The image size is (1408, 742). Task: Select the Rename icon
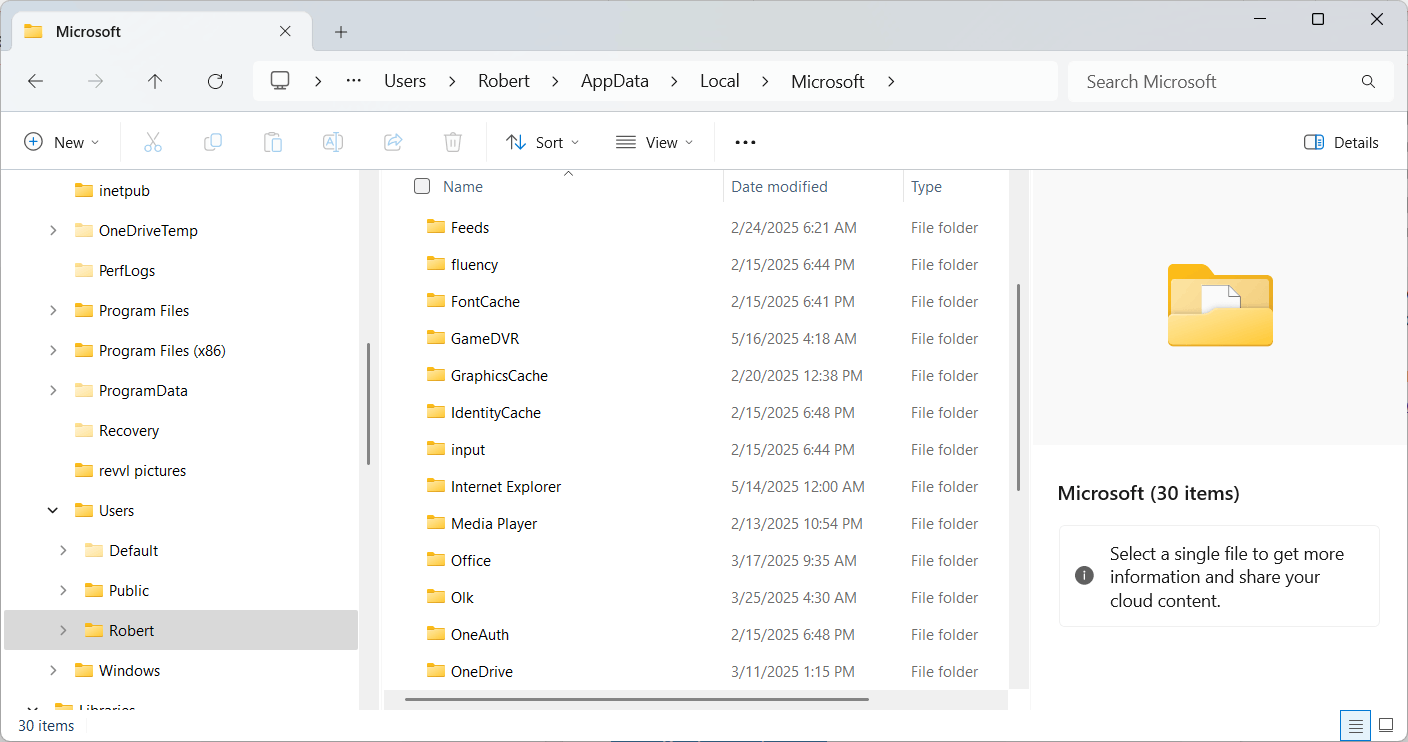pyautogui.click(x=332, y=142)
